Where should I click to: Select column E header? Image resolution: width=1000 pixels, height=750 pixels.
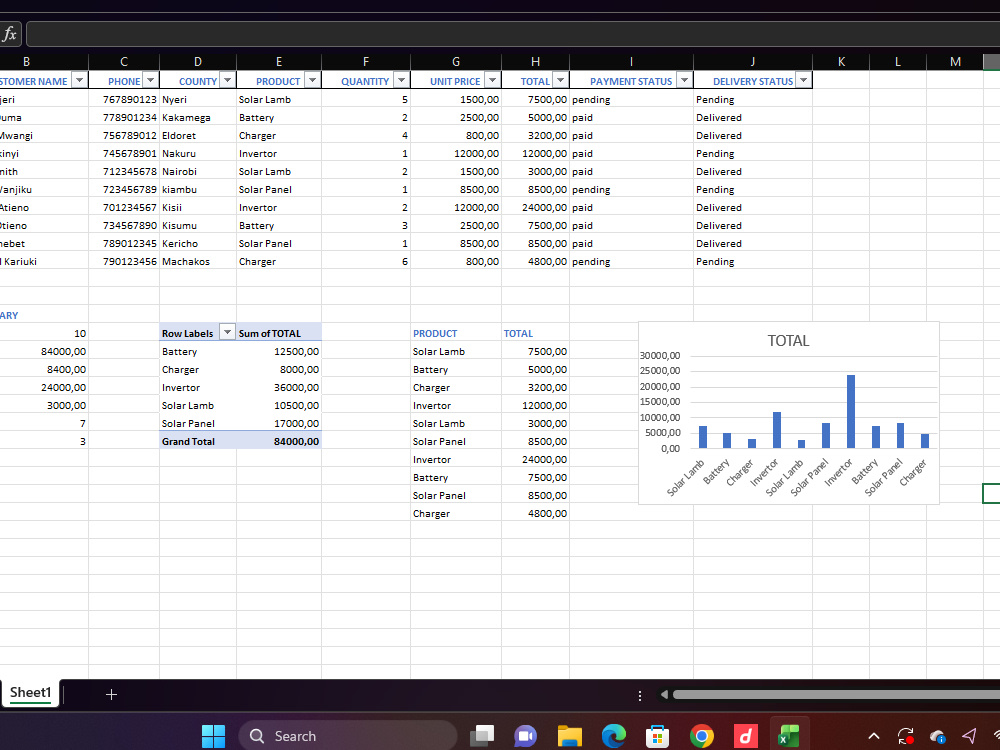pos(279,62)
